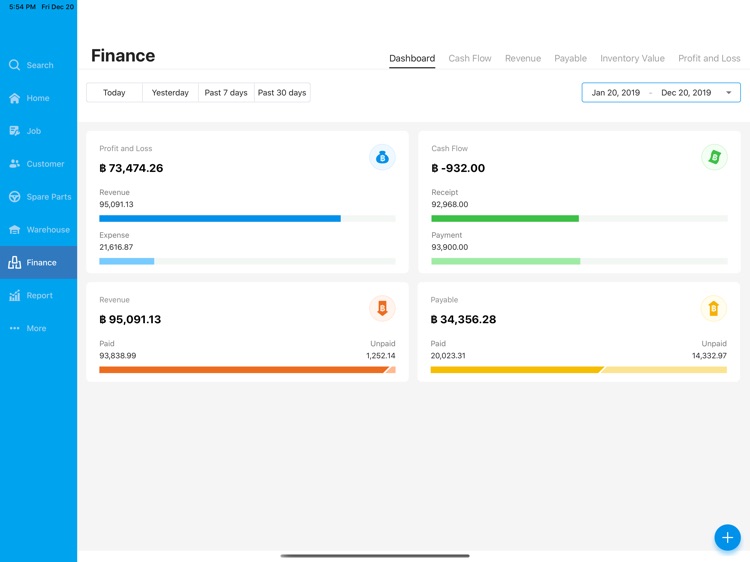Expand the date range dropdown arrow

point(728,93)
